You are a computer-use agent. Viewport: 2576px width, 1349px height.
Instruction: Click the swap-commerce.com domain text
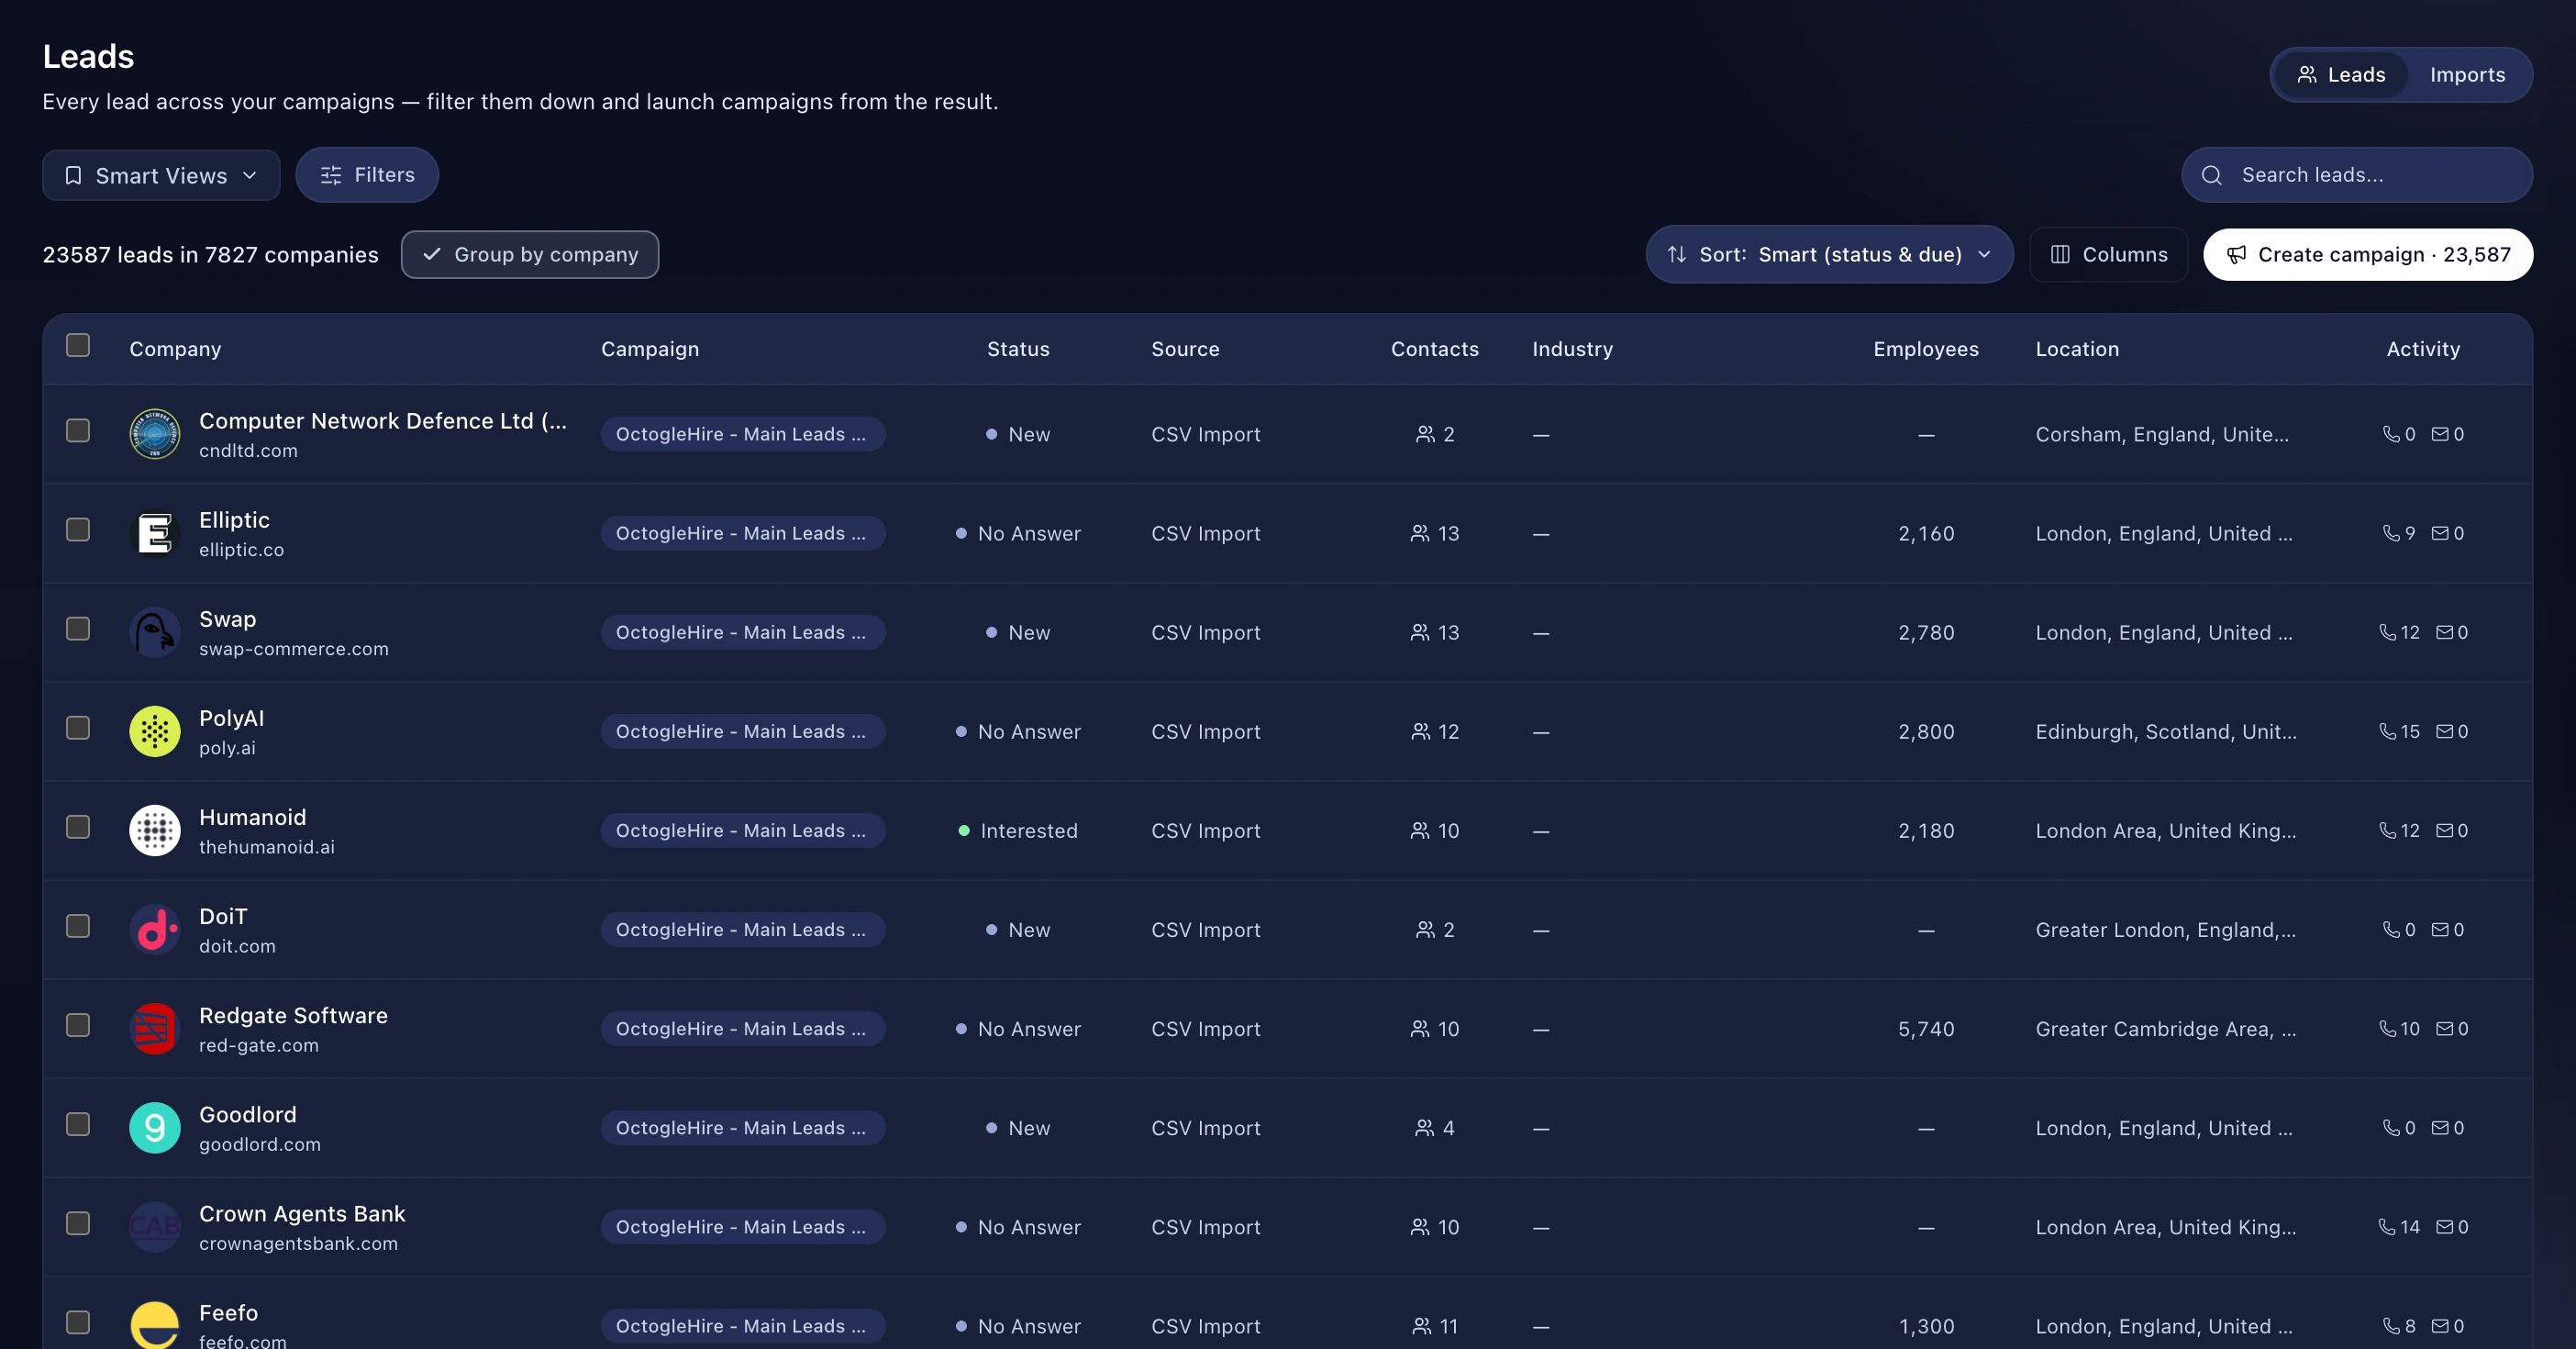294,648
